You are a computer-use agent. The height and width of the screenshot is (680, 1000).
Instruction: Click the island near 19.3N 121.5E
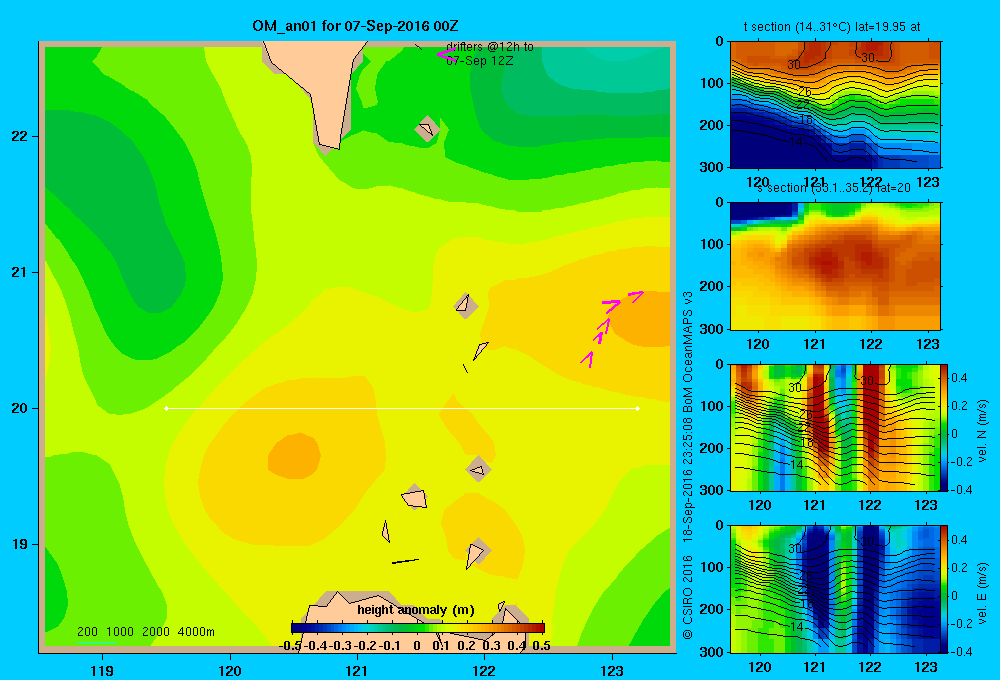point(414,497)
